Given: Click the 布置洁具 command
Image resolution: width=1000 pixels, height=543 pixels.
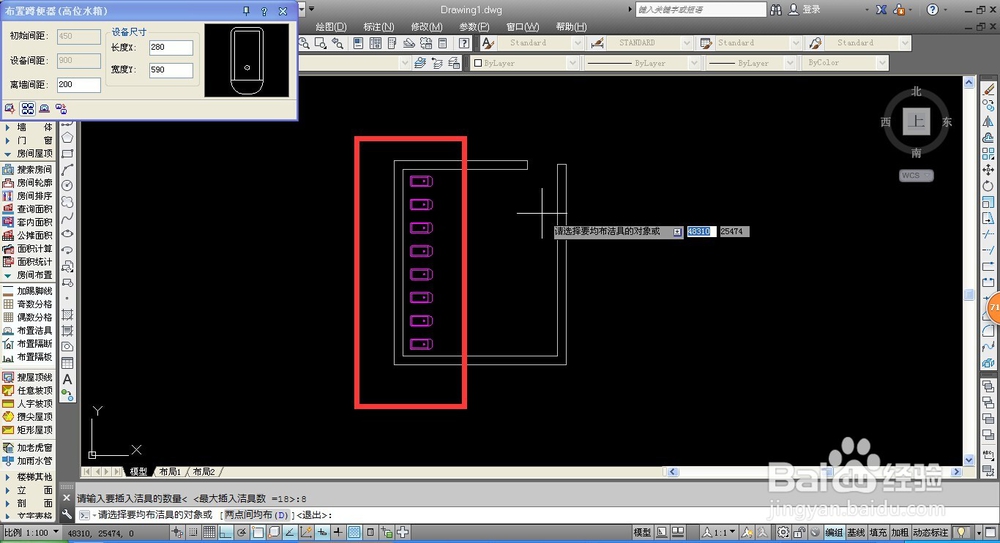Looking at the screenshot, I should (28, 331).
